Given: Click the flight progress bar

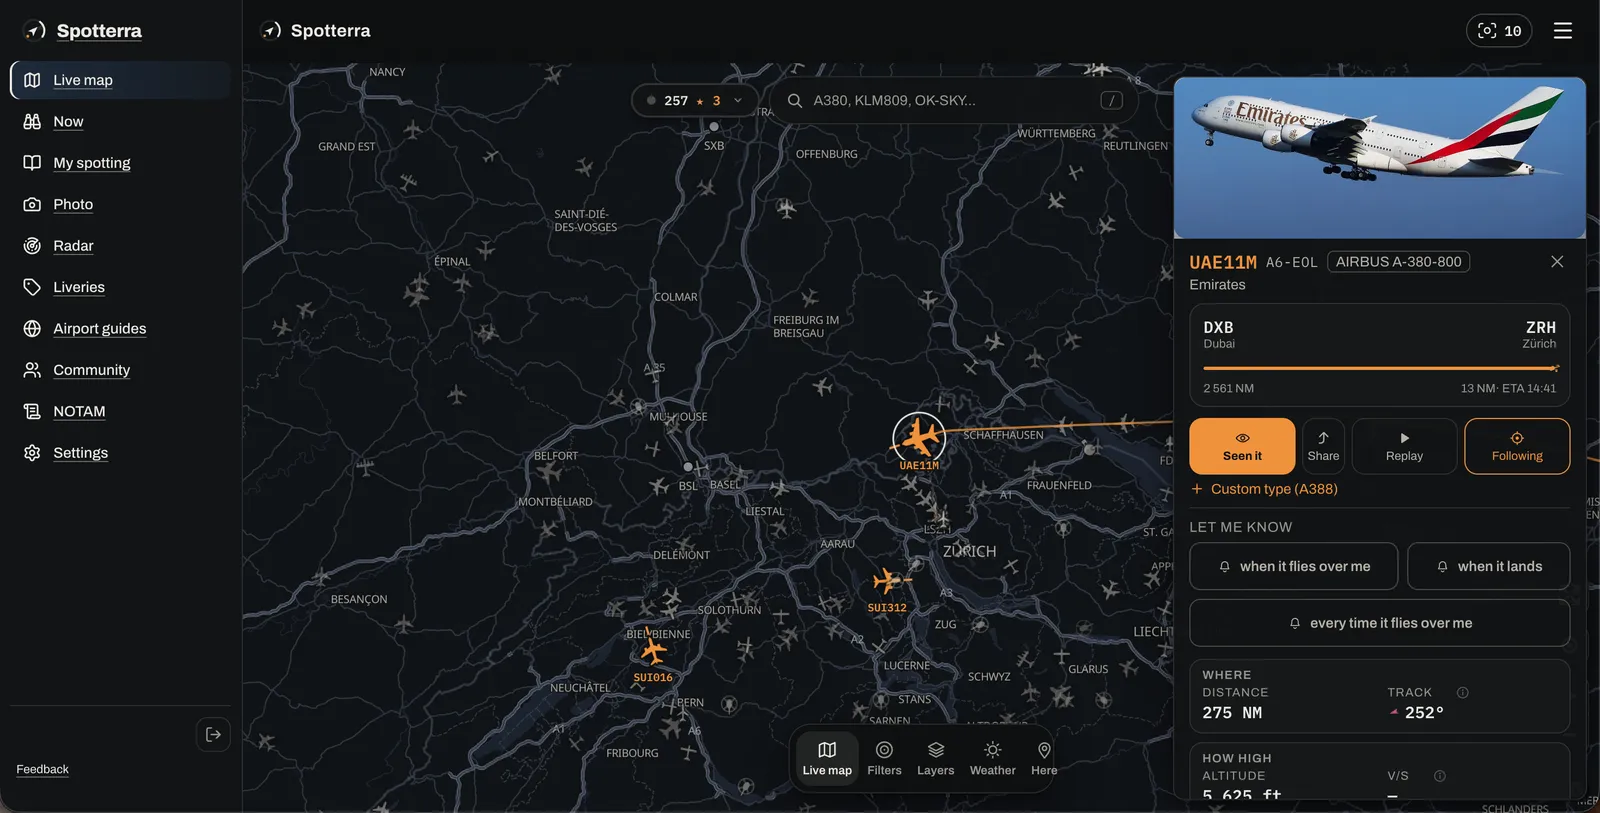Looking at the screenshot, I should pos(1380,368).
